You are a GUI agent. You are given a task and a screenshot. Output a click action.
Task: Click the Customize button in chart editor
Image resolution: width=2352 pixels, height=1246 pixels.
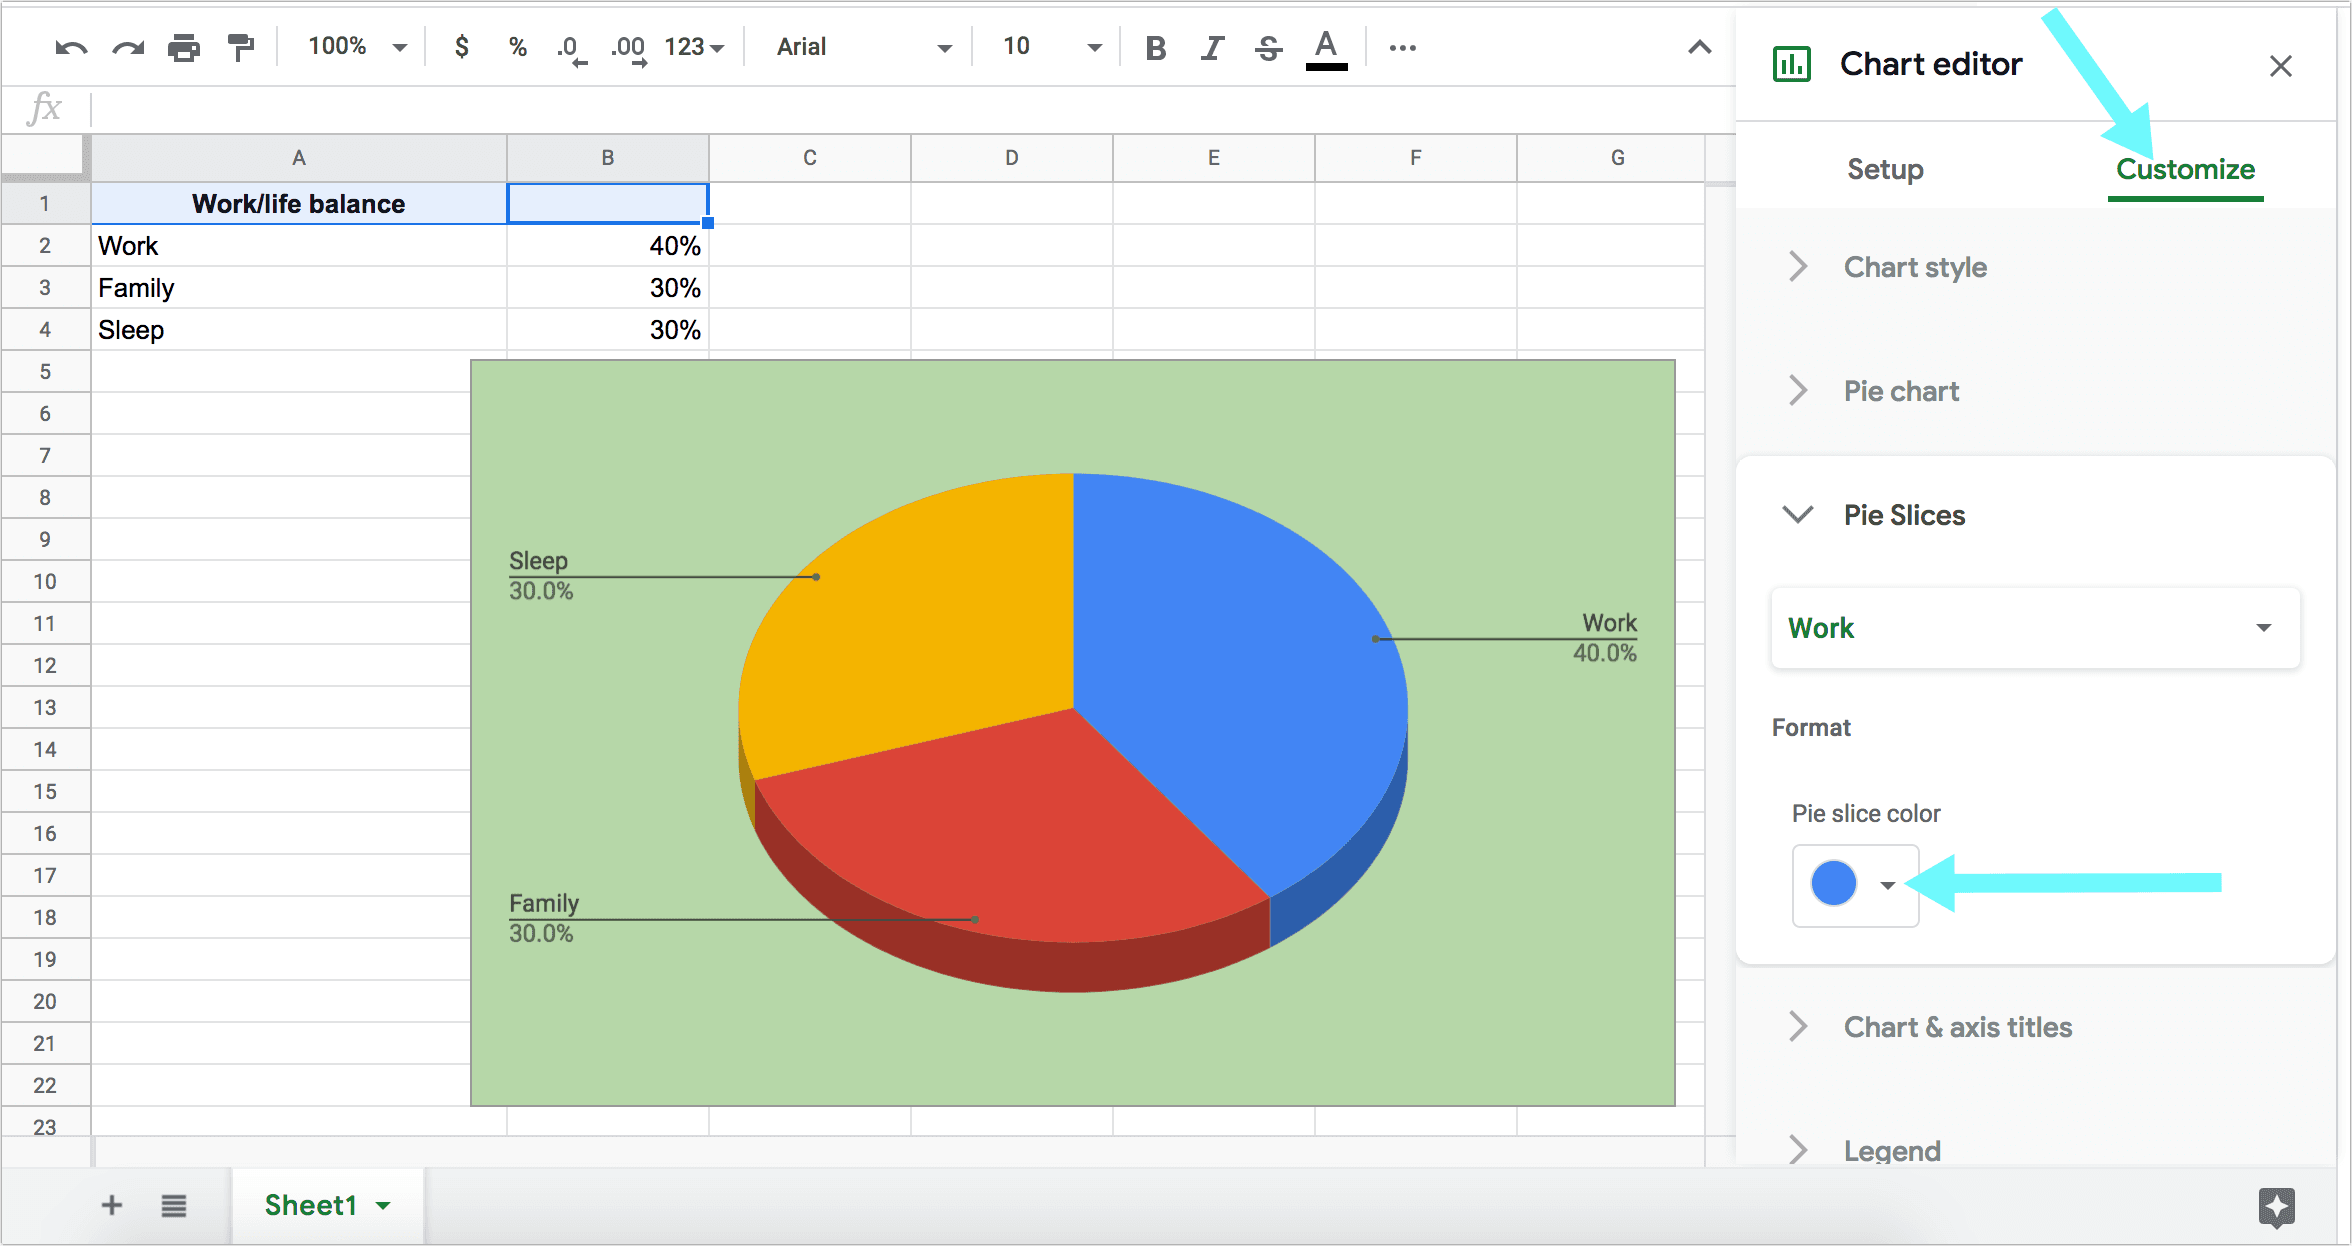2186,170
